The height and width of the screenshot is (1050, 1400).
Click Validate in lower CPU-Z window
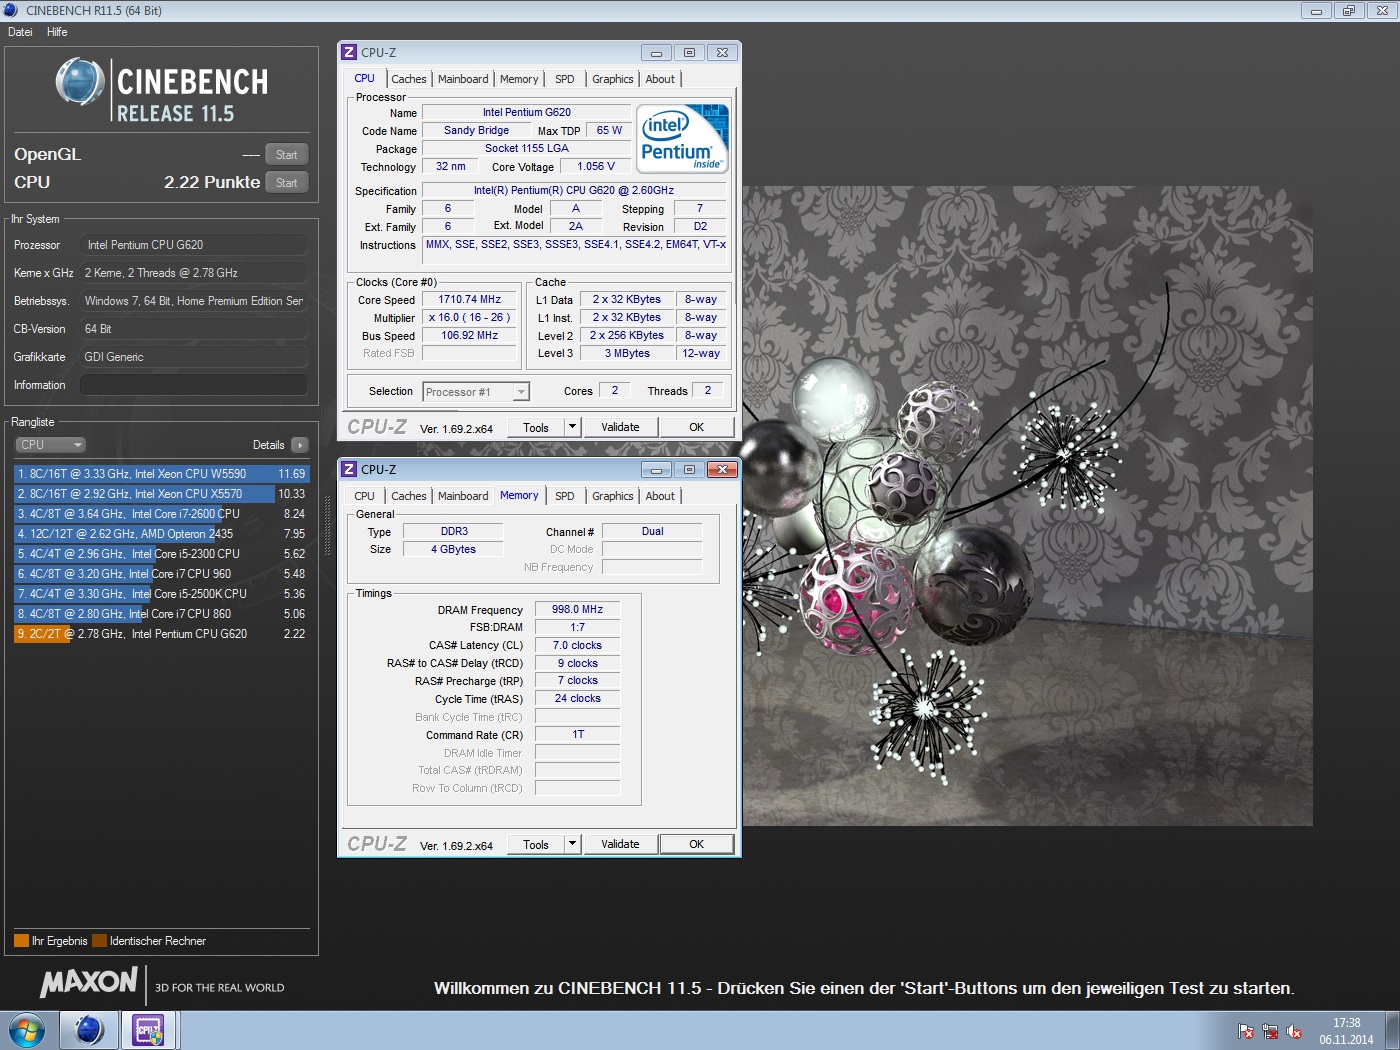tap(620, 844)
